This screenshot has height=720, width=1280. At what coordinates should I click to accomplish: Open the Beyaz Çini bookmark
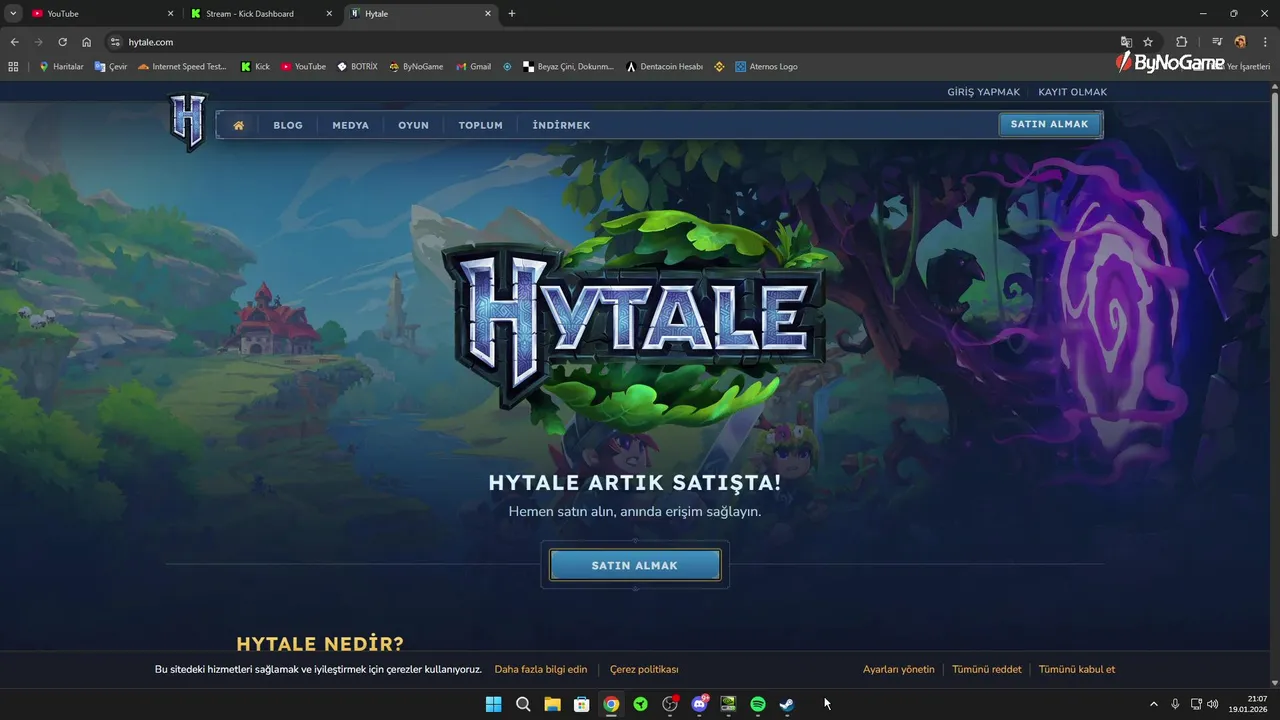point(568,67)
